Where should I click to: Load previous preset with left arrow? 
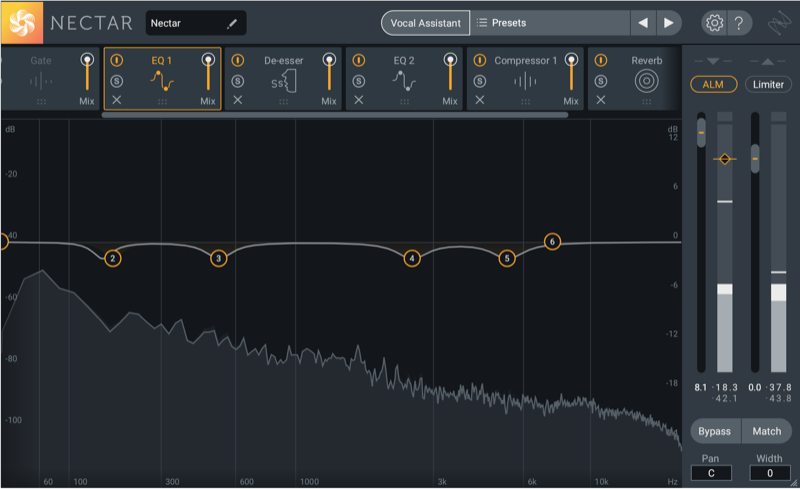tap(643, 23)
